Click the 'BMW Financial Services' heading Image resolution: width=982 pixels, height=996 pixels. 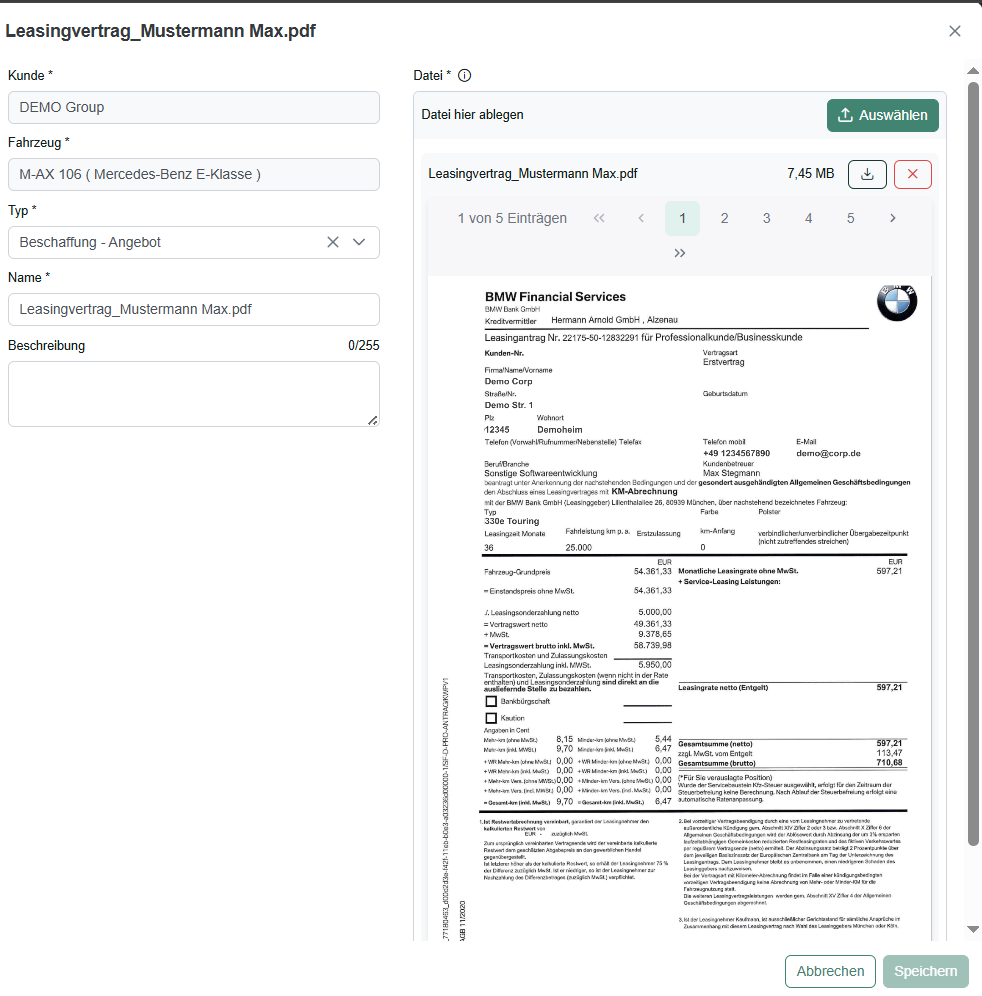[x=555, y=297]
